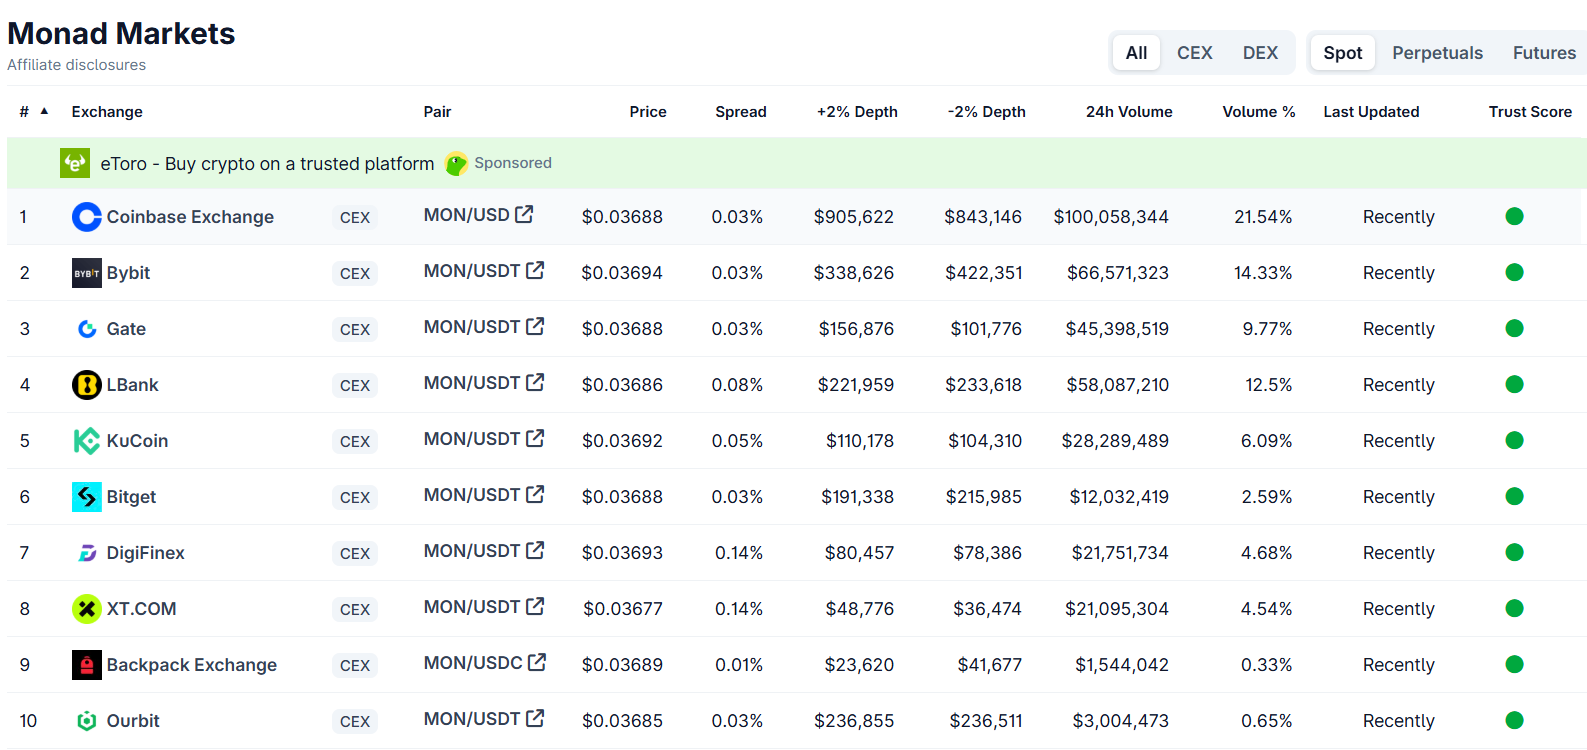The image size is (1587, 750).
Task: Open the Affiliate disclosures link
Action: pyautogui.click(x=77, y=65)
